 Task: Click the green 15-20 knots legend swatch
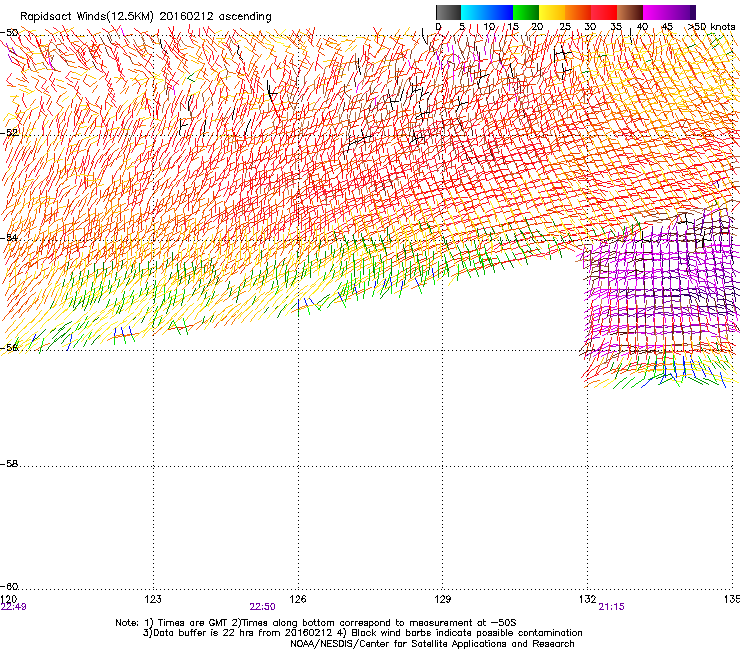[x=526, y=12]
